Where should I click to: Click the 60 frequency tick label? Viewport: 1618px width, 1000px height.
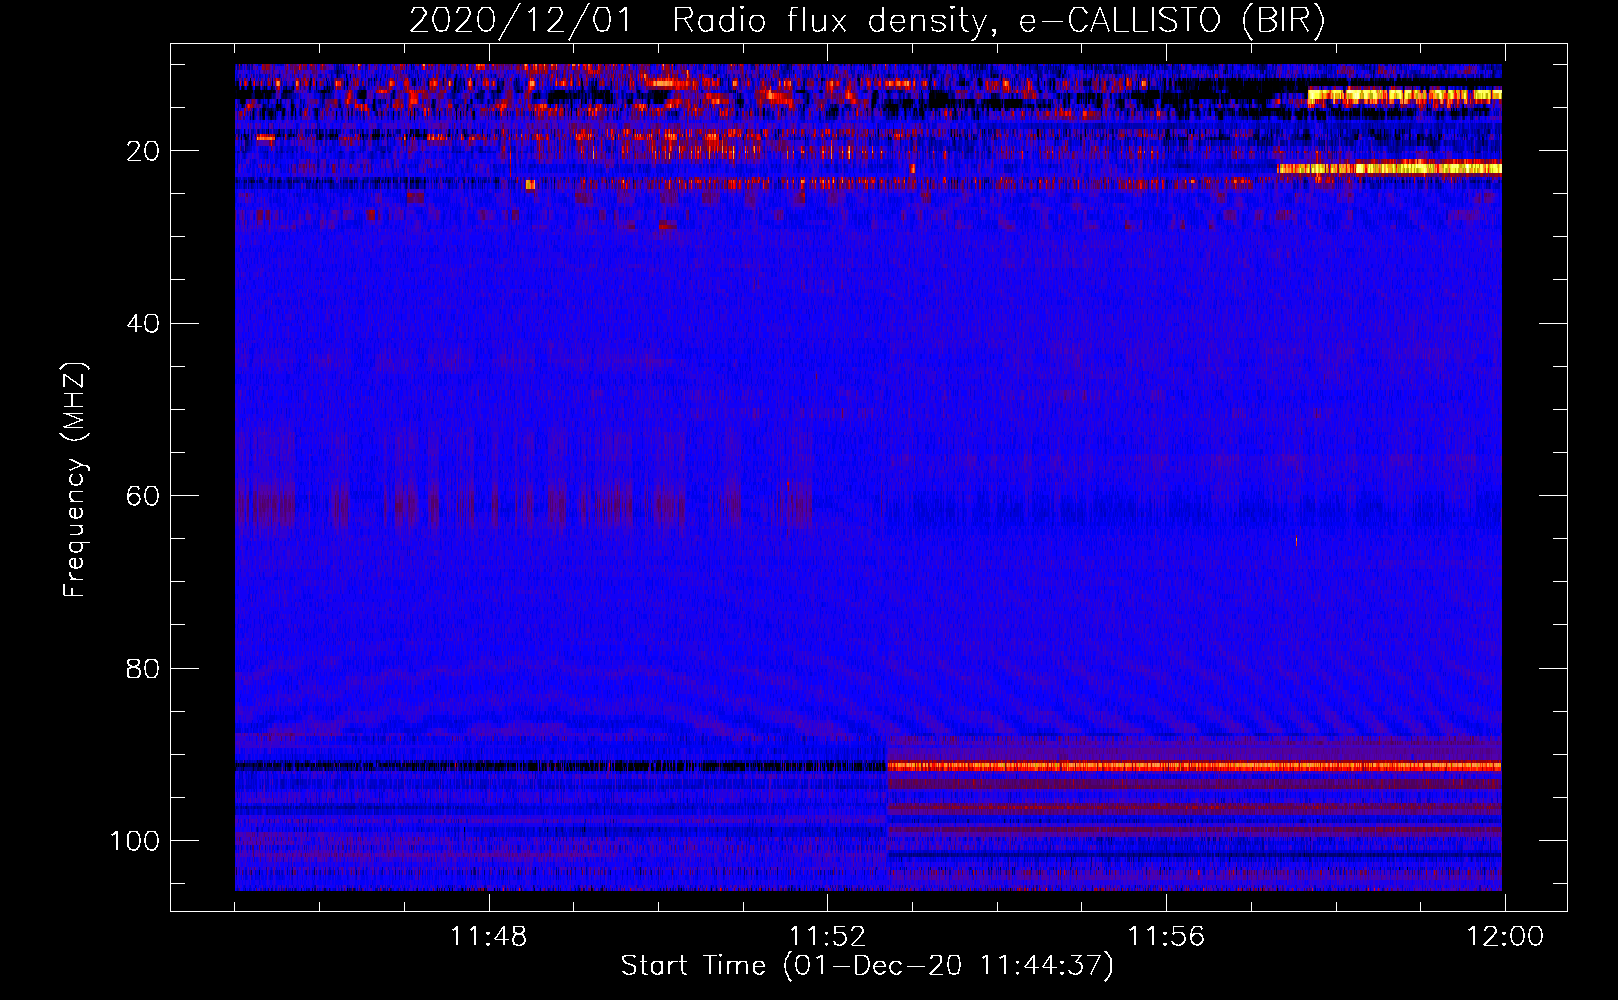[x=143, y=496]
